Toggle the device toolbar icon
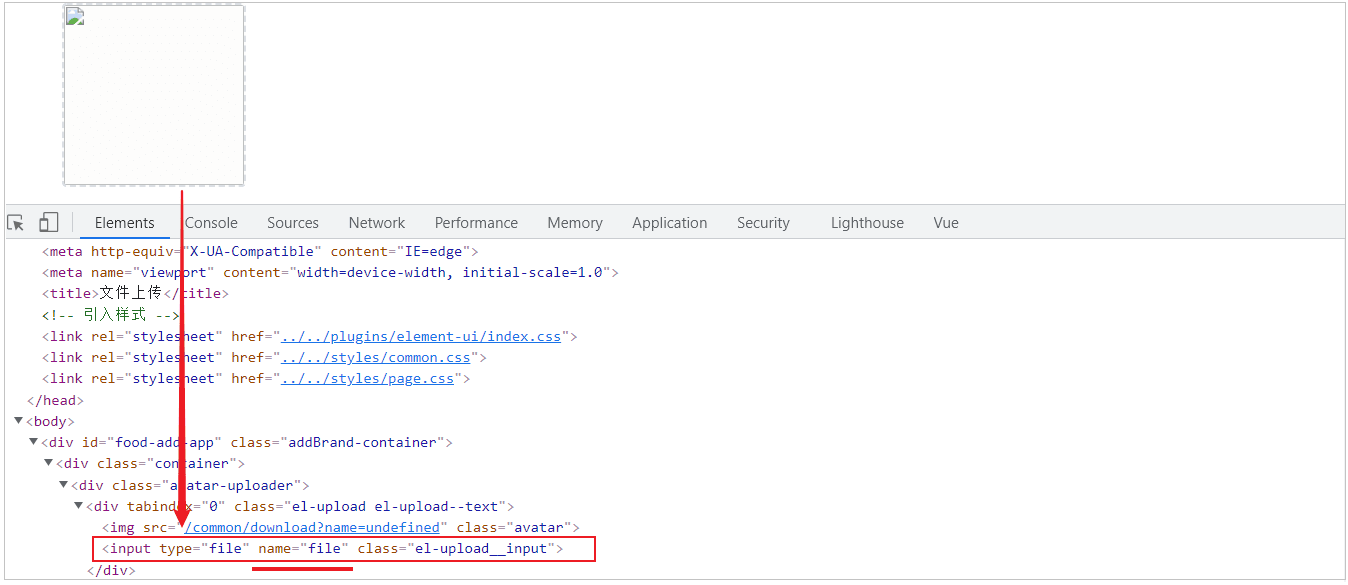Screen dimensions: 1348x585 (49, 223)
